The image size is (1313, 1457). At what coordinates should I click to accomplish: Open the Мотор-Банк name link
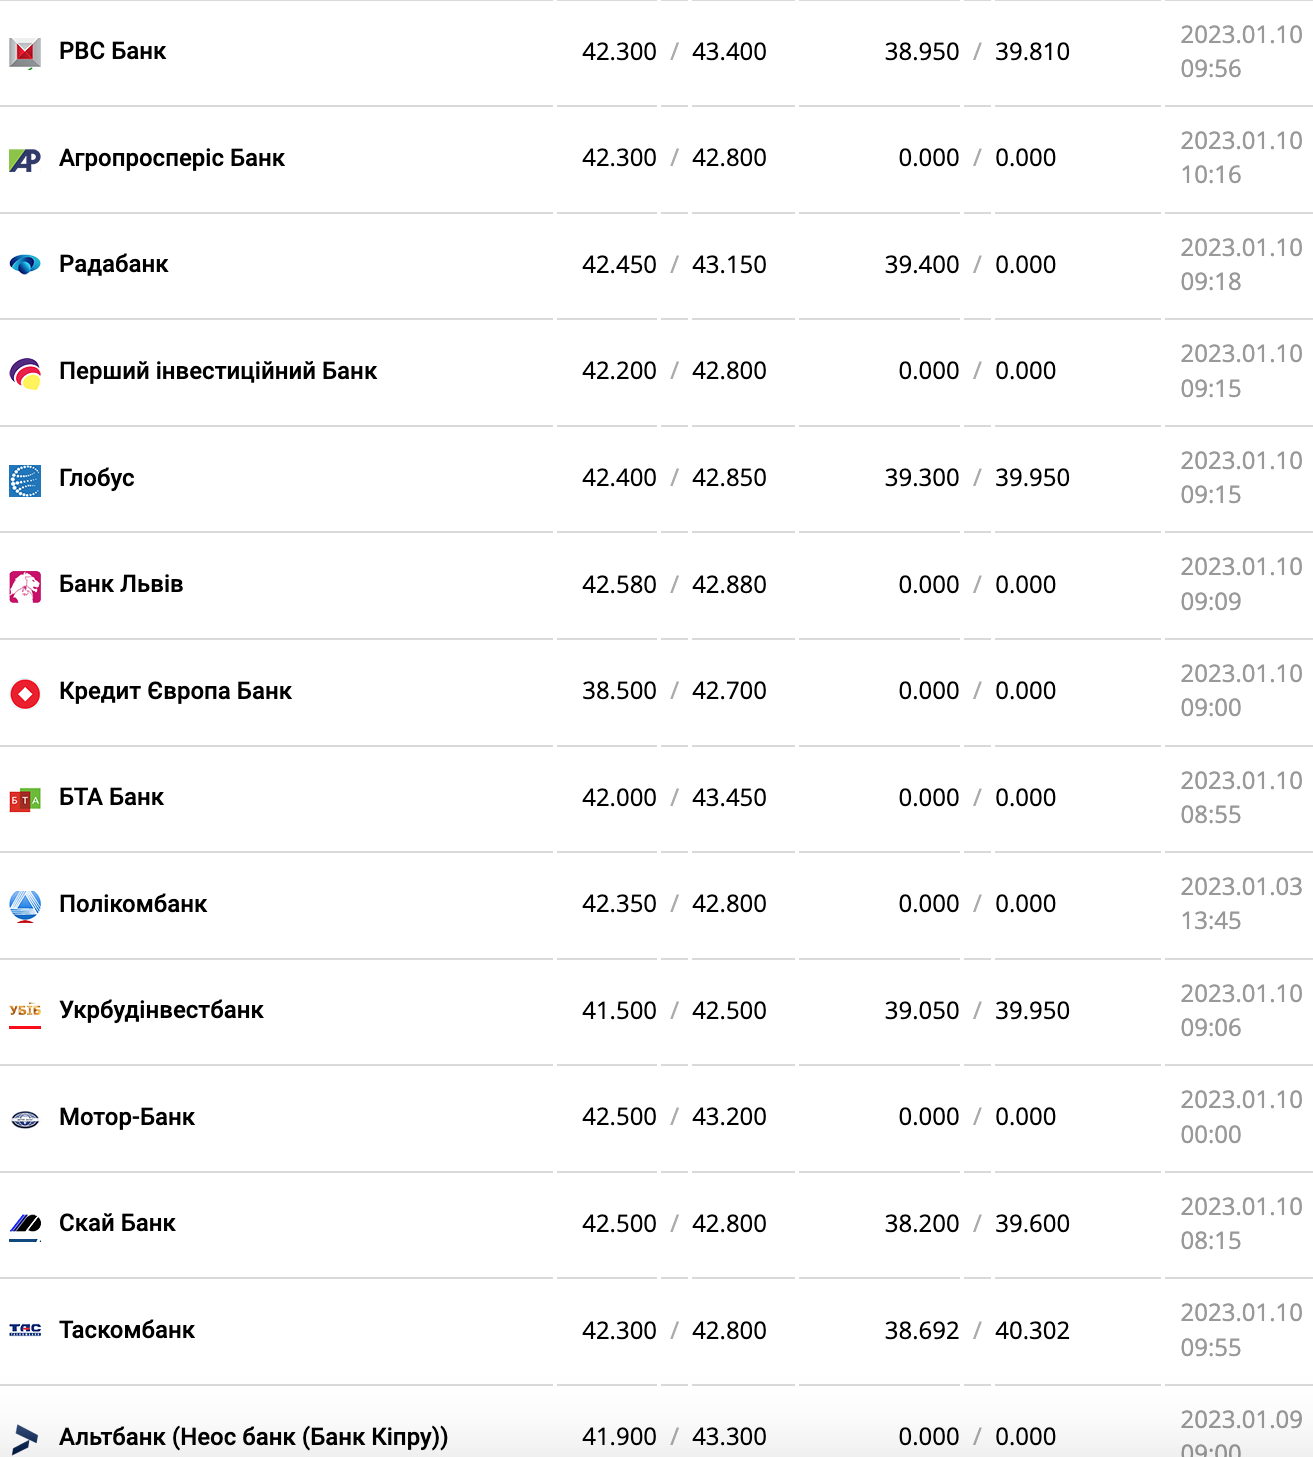coord(127,1117)
